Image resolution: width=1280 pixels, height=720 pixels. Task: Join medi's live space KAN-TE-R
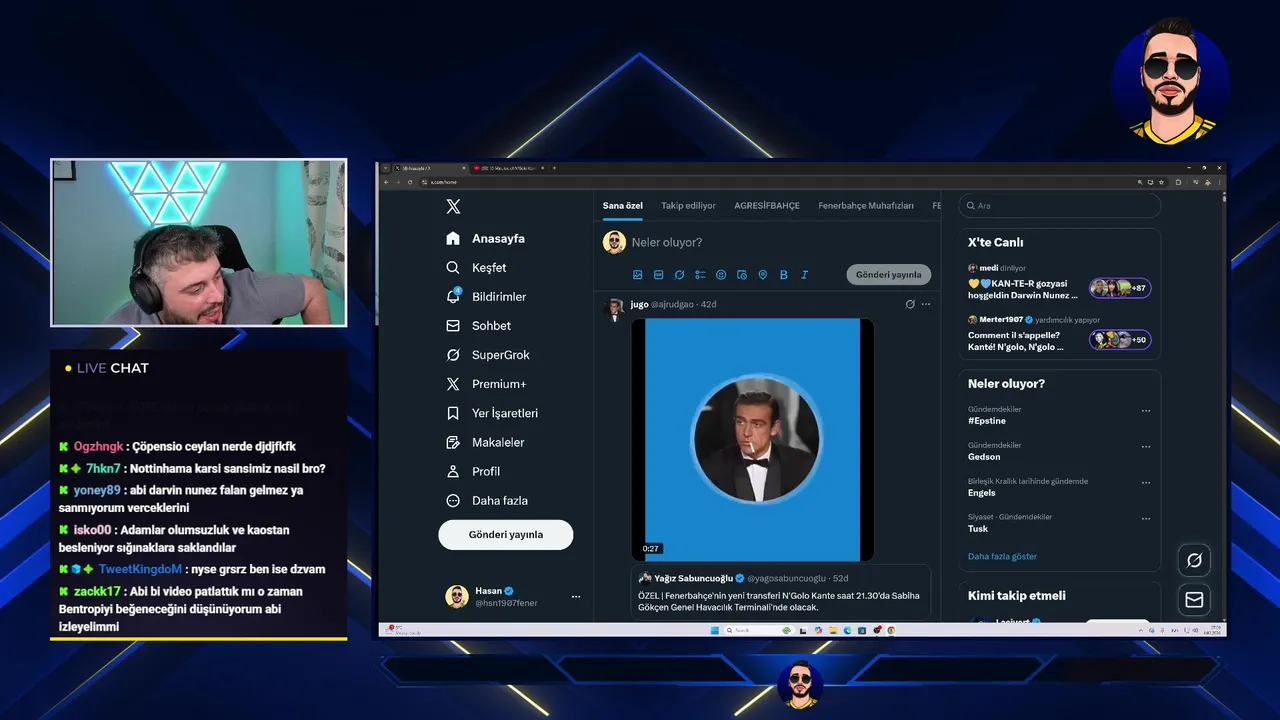(1022, 289)
